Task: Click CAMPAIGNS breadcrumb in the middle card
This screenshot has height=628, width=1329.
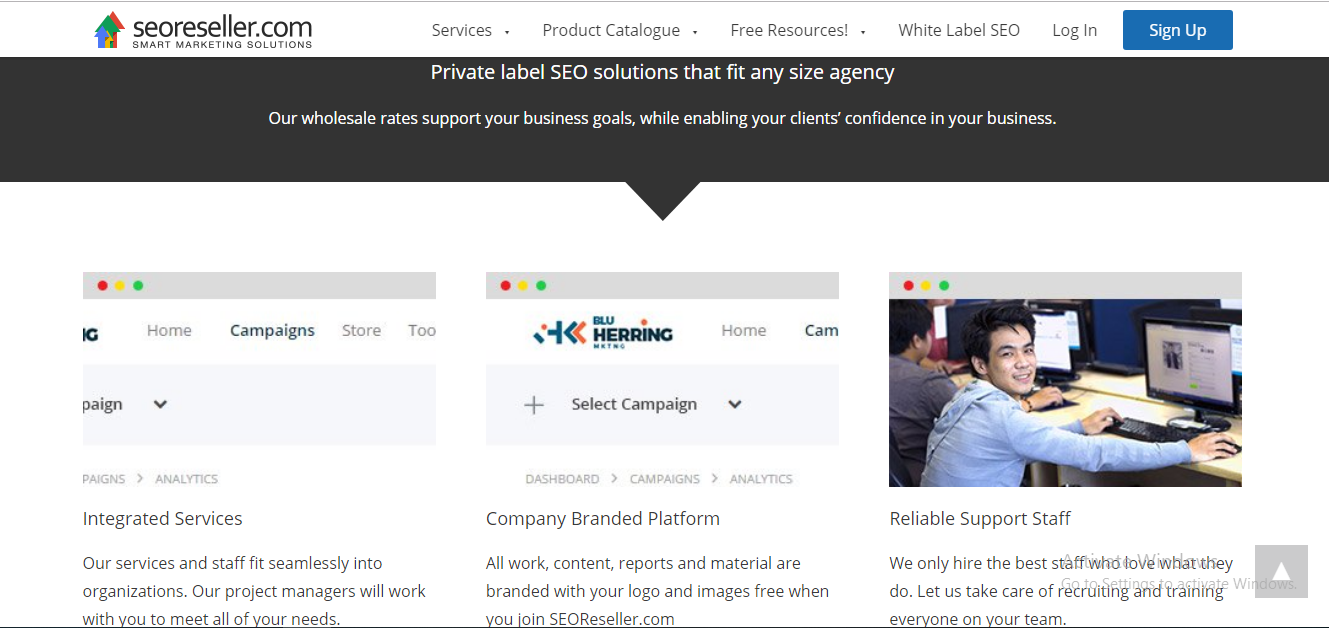Action: pyautogui.click(x=664, y=479)
